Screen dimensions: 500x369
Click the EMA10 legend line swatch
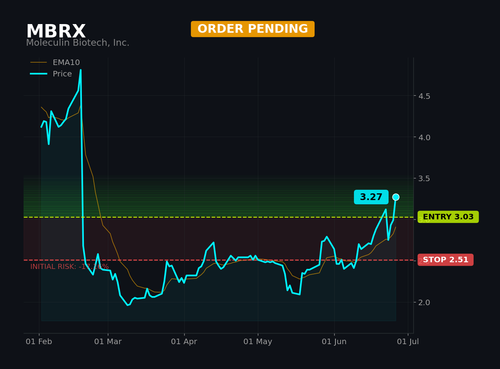[38, 62]
